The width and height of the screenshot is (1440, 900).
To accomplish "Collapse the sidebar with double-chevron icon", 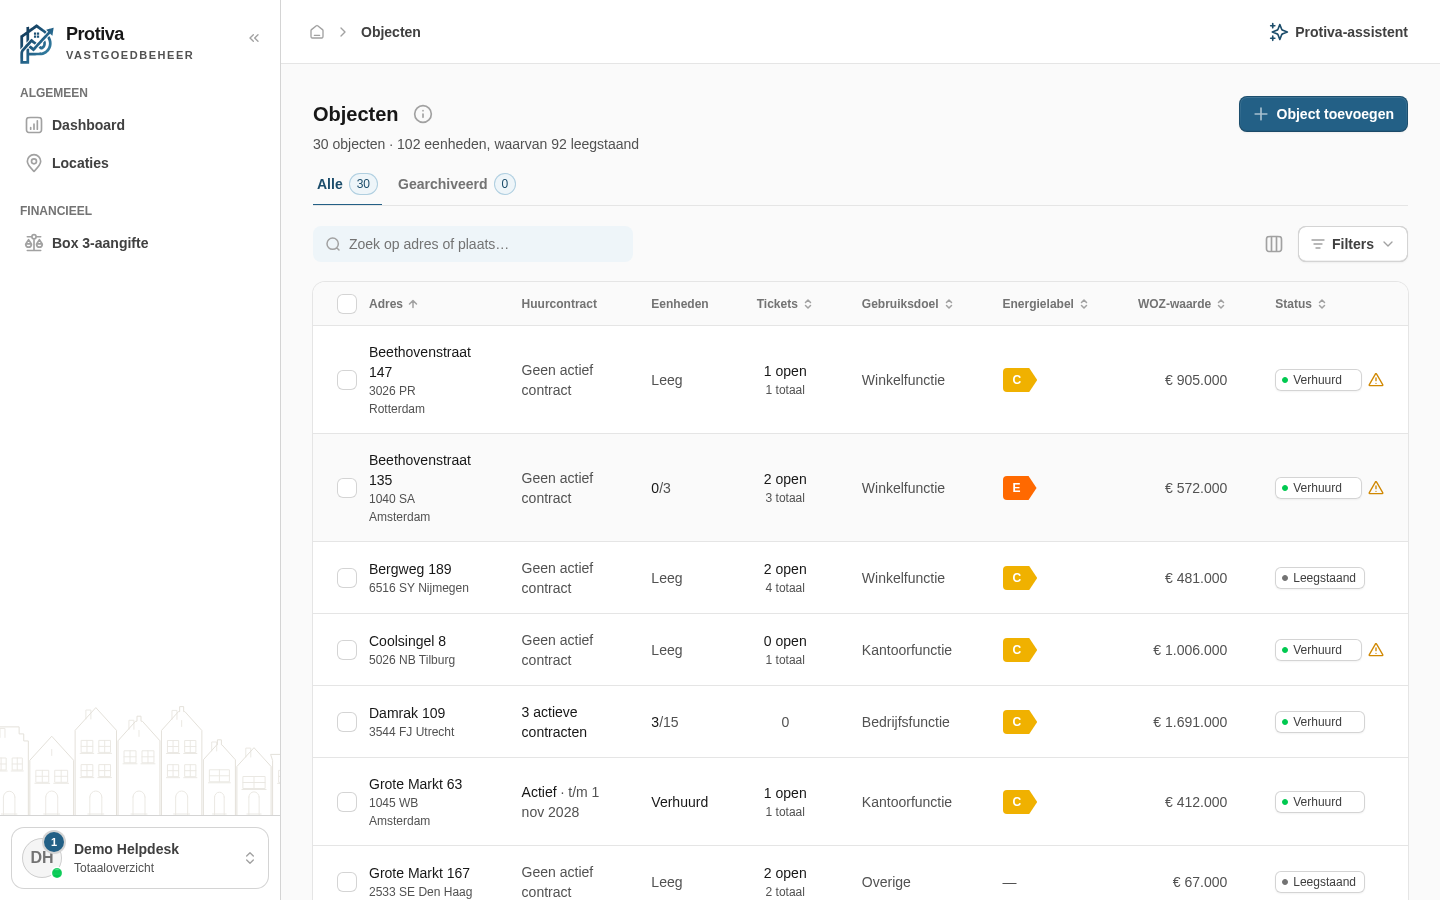I will pyautogui.click(x=254, y=38).
